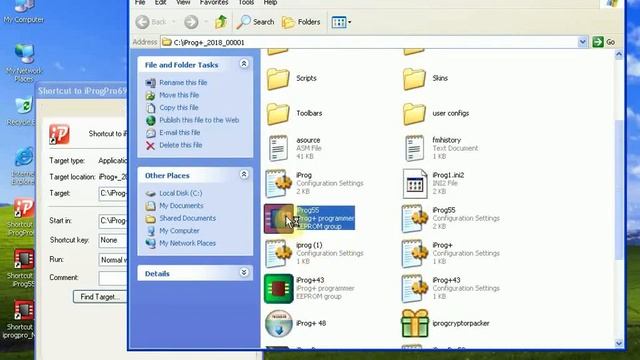Click Copy this file

tap(178, 108)
